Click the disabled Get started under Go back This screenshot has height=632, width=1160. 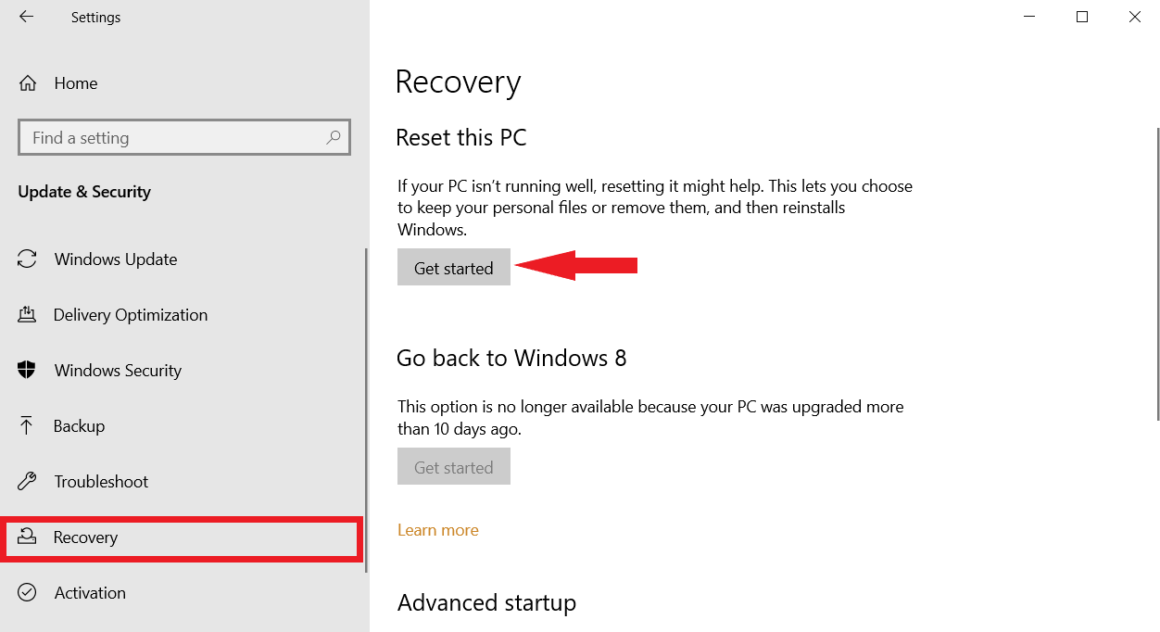453,466
